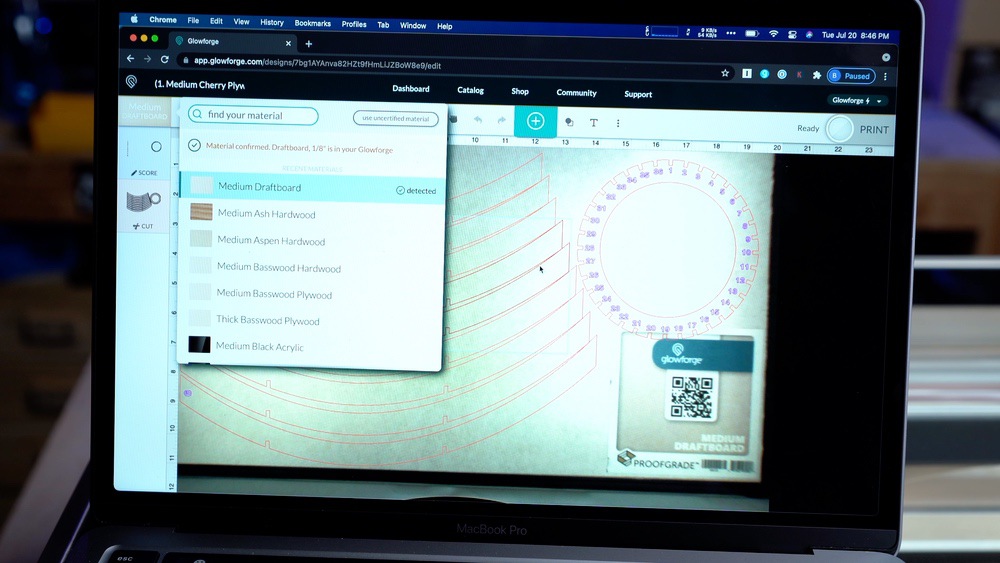Open the Profiles menu
Screen dimensions: 1000x563
click(354, 24)
